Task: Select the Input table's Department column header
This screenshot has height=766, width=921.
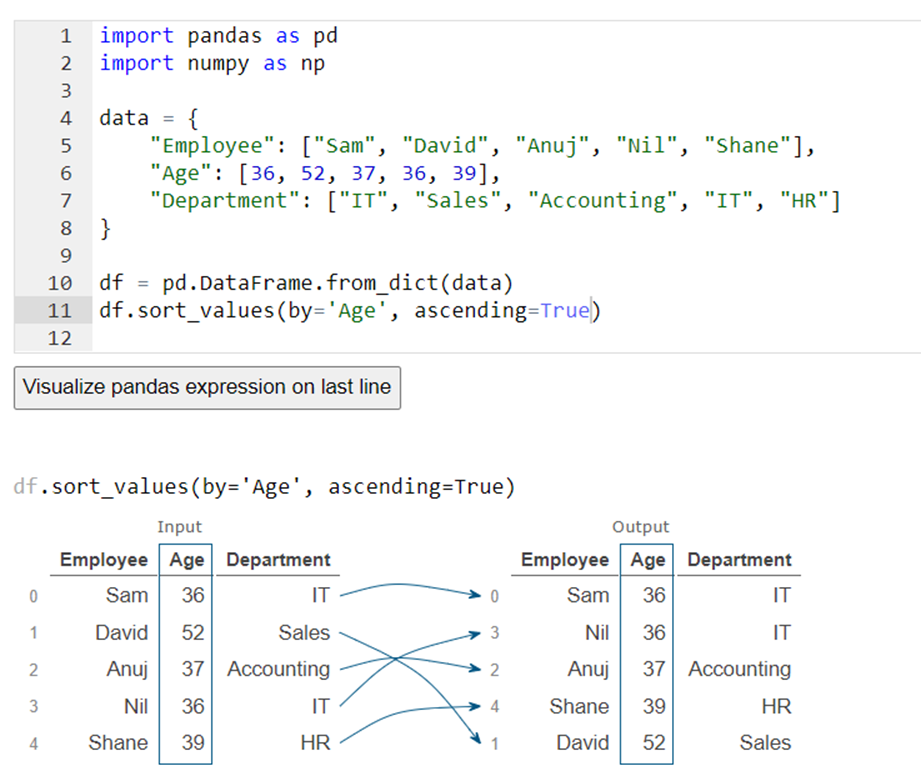Action: [x=278, y=560]
